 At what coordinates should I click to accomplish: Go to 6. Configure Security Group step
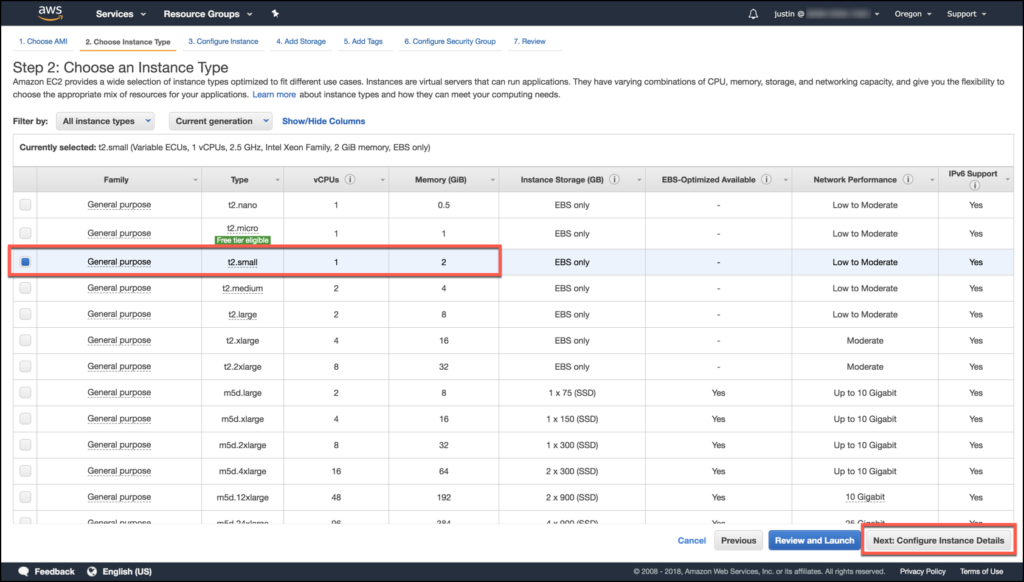click(x=450, y=41)
